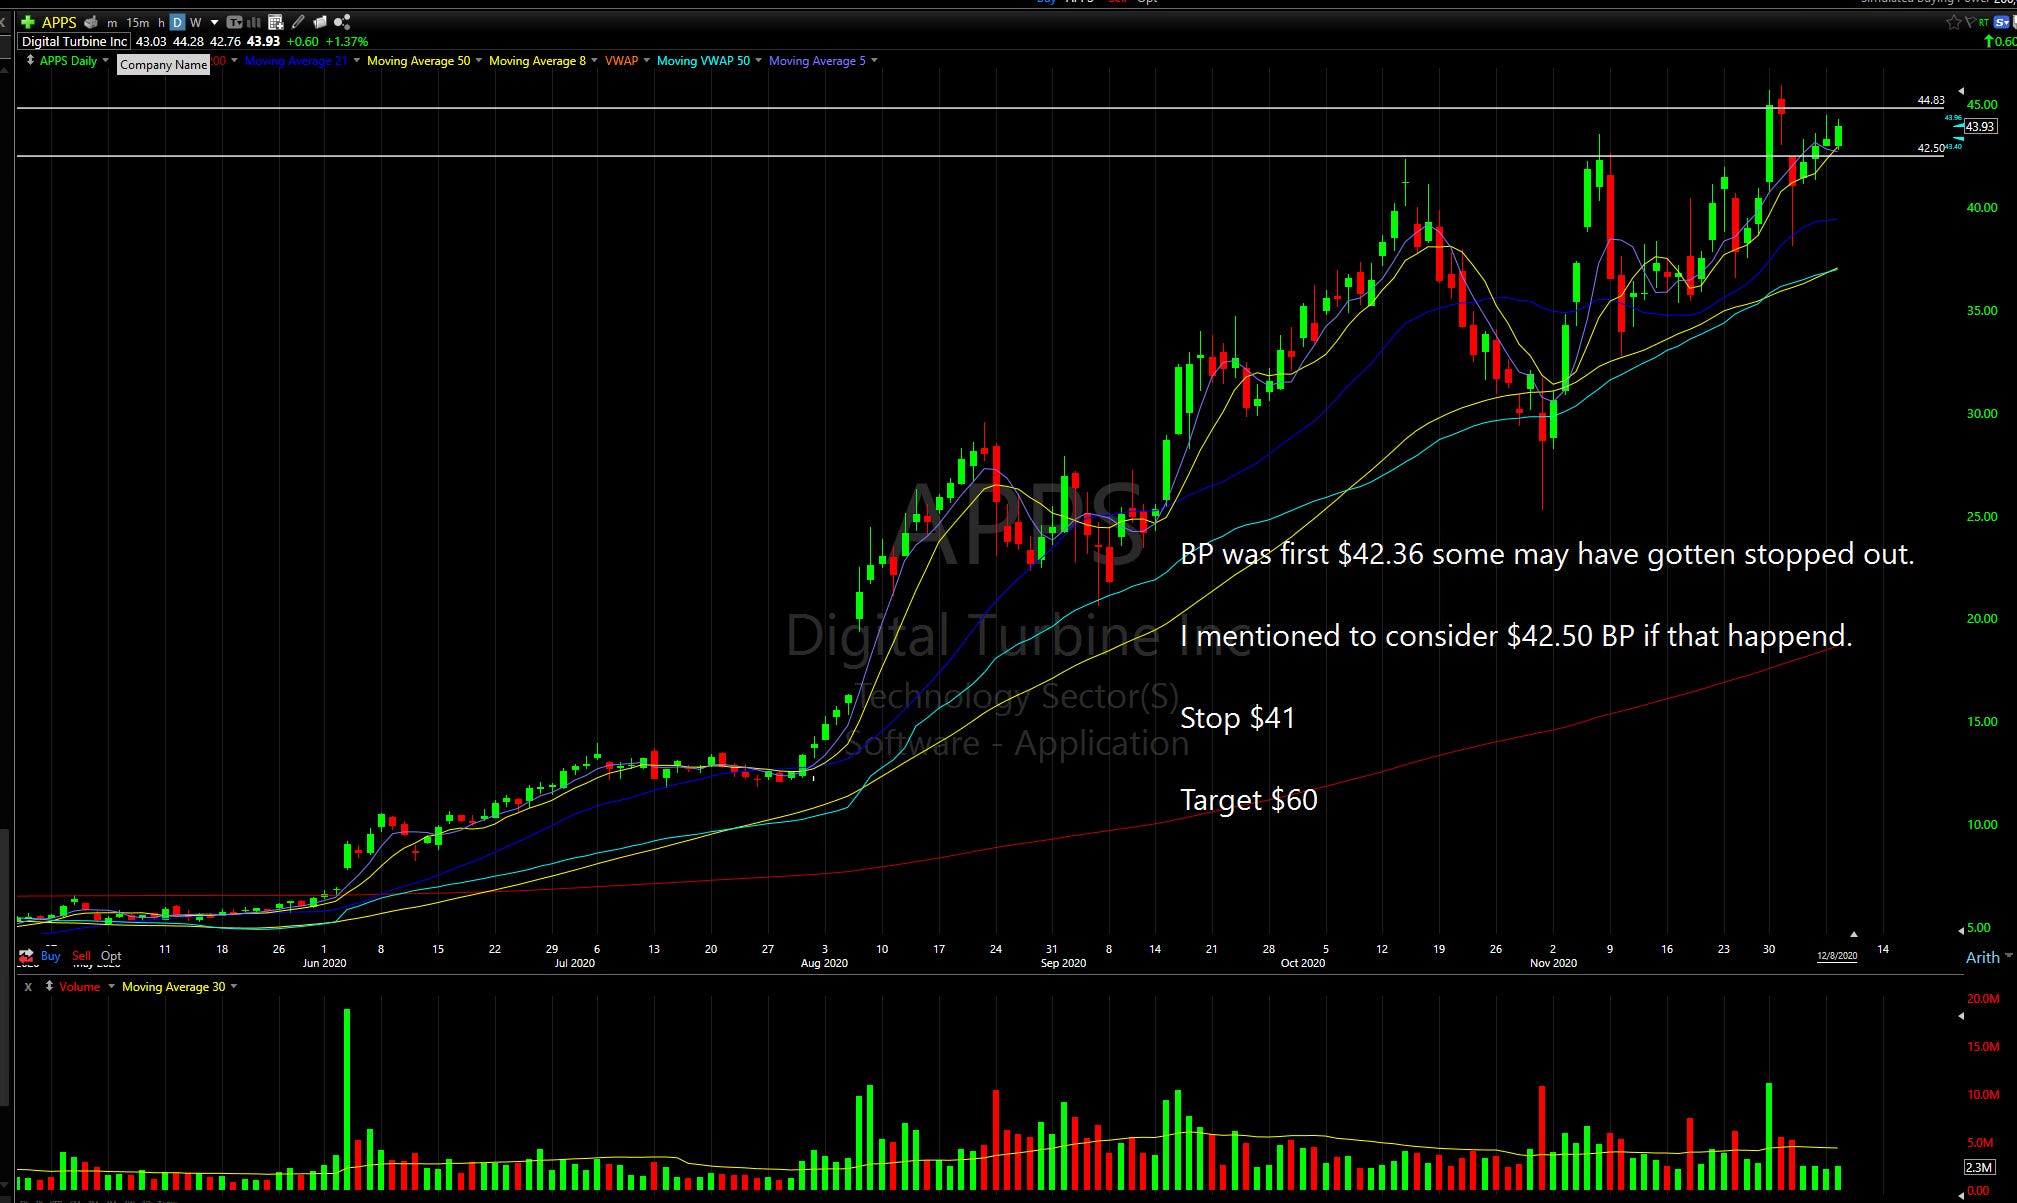Click the APPS ticker symbol
The image size is (2017, 1203).
59,22
